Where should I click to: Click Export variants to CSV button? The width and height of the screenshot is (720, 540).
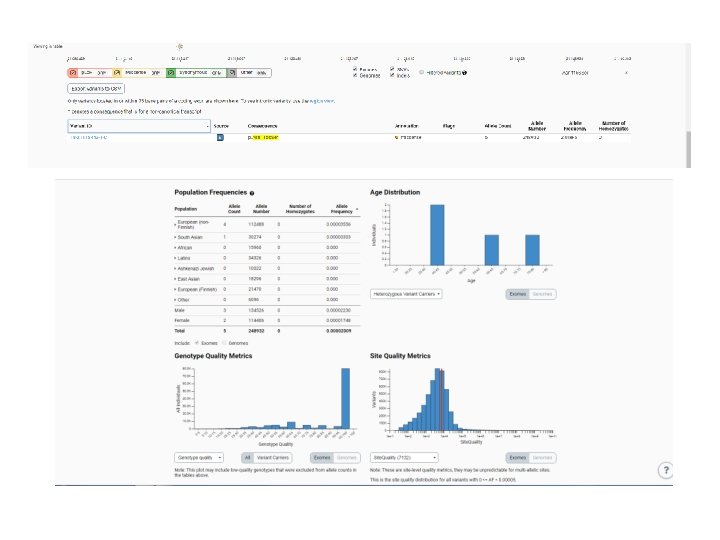tap(96, 88)
